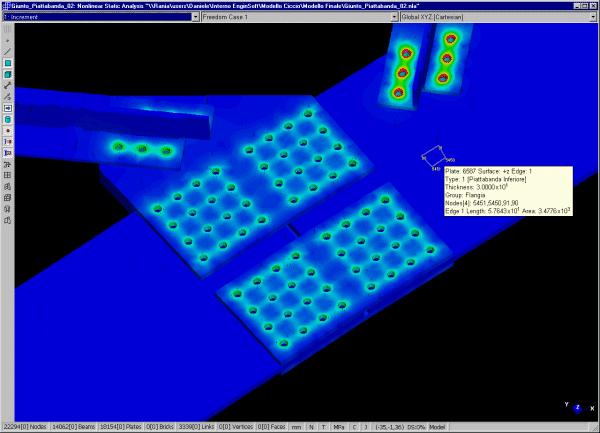Viewport: 600px width, 433px height.
Task: Toggle the beam selection line icon
Action: 8,51
